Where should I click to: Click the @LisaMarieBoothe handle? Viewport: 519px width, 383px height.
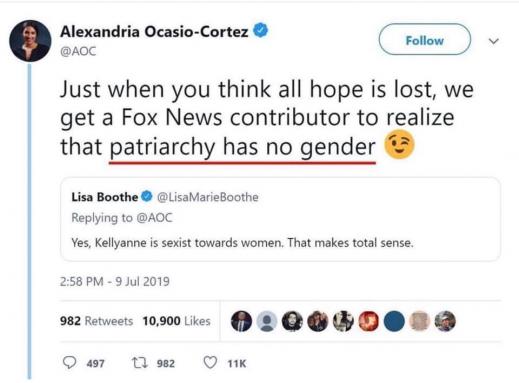(208, 197)
